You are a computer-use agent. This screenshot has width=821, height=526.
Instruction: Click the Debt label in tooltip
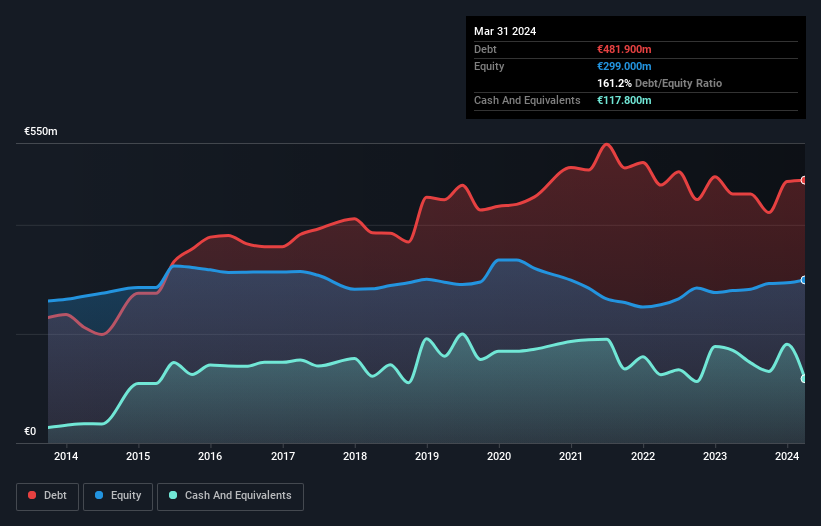click(x=485, y=49)
